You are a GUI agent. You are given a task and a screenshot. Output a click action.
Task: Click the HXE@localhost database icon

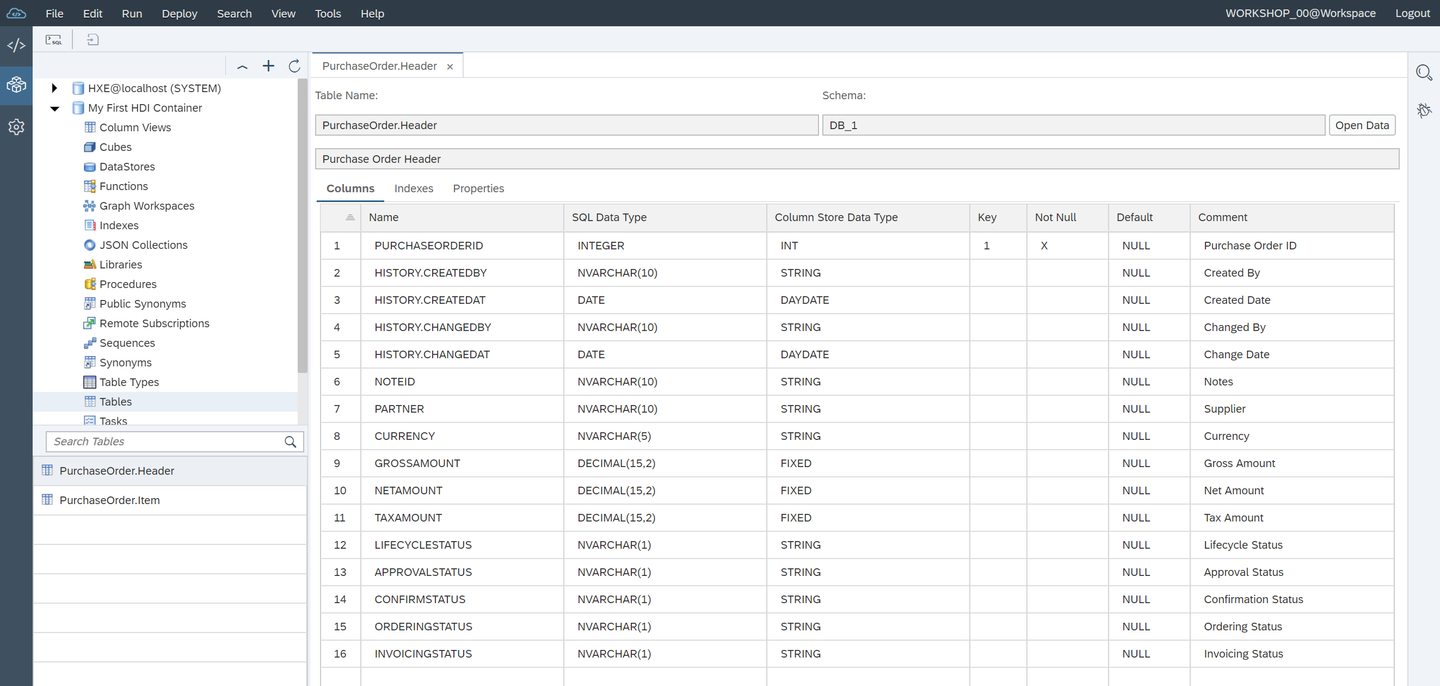pos(78,88)
